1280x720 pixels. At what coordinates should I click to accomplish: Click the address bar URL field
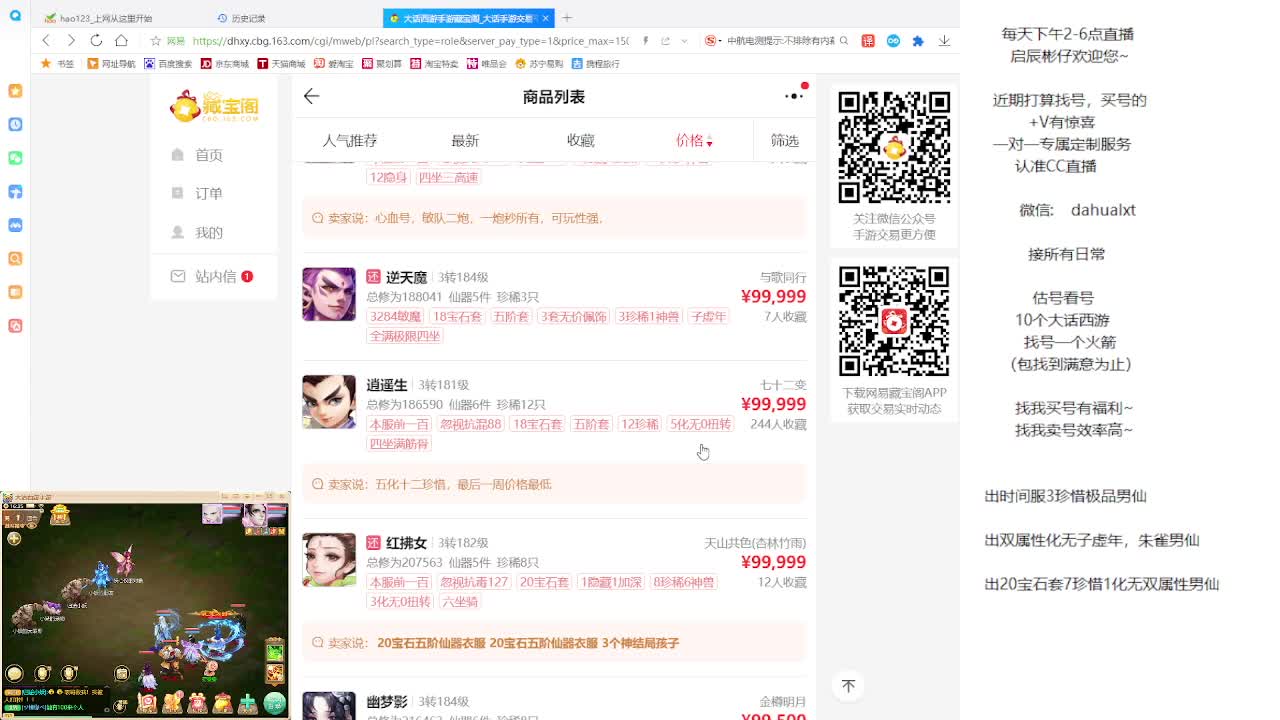coord(410,41)
